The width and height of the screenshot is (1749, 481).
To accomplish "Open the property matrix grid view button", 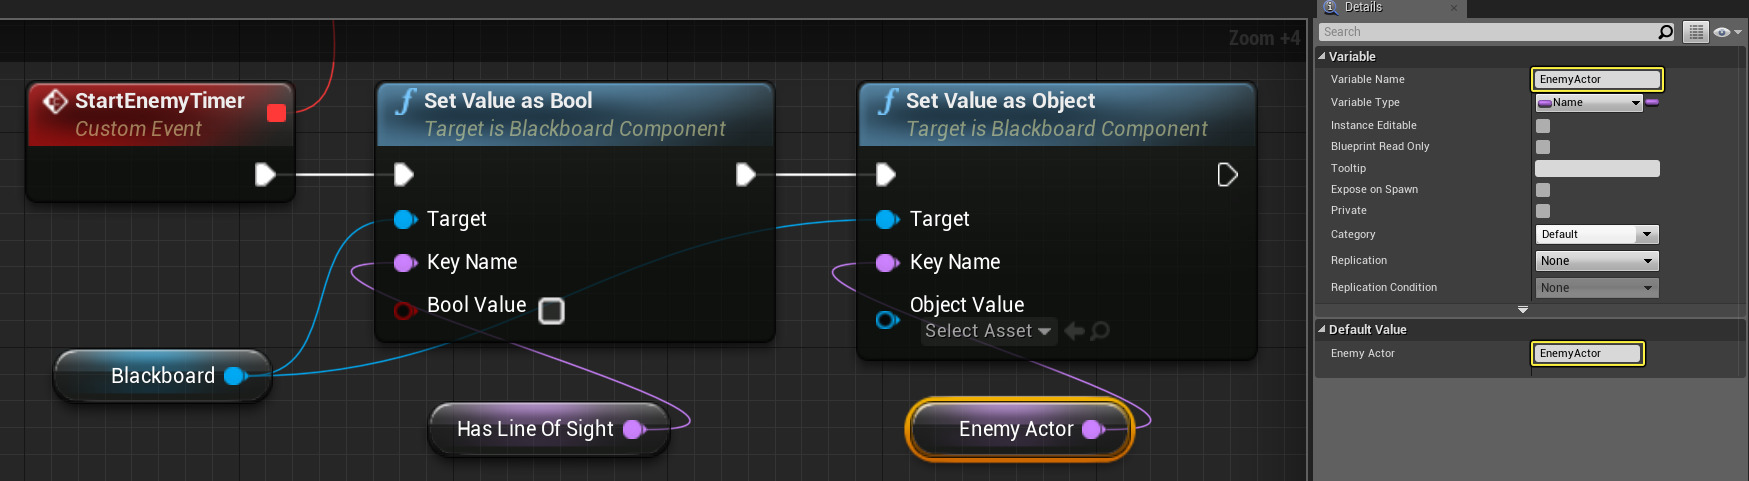I will 1695,32.
